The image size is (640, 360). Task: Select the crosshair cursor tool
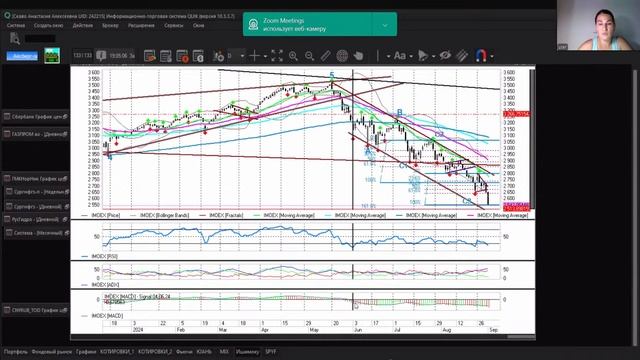254,56
